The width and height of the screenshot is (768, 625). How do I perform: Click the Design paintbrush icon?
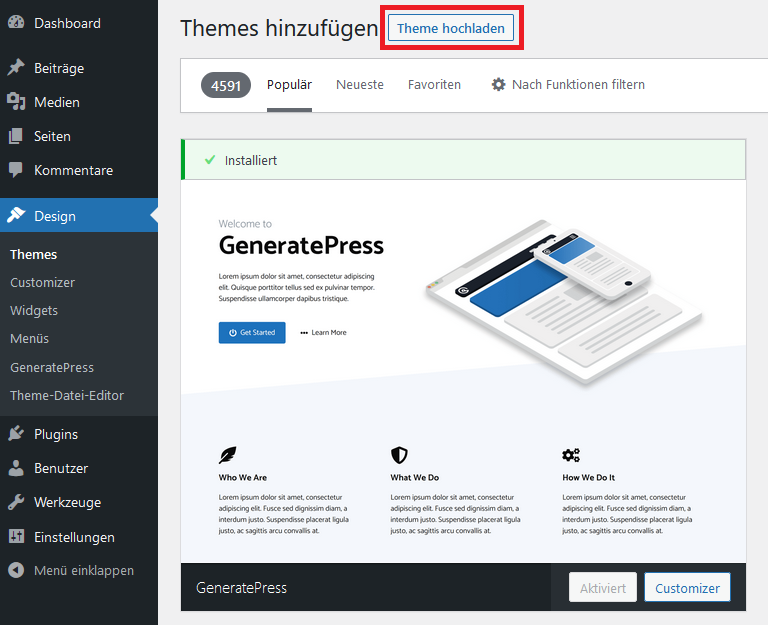[16, 216]
